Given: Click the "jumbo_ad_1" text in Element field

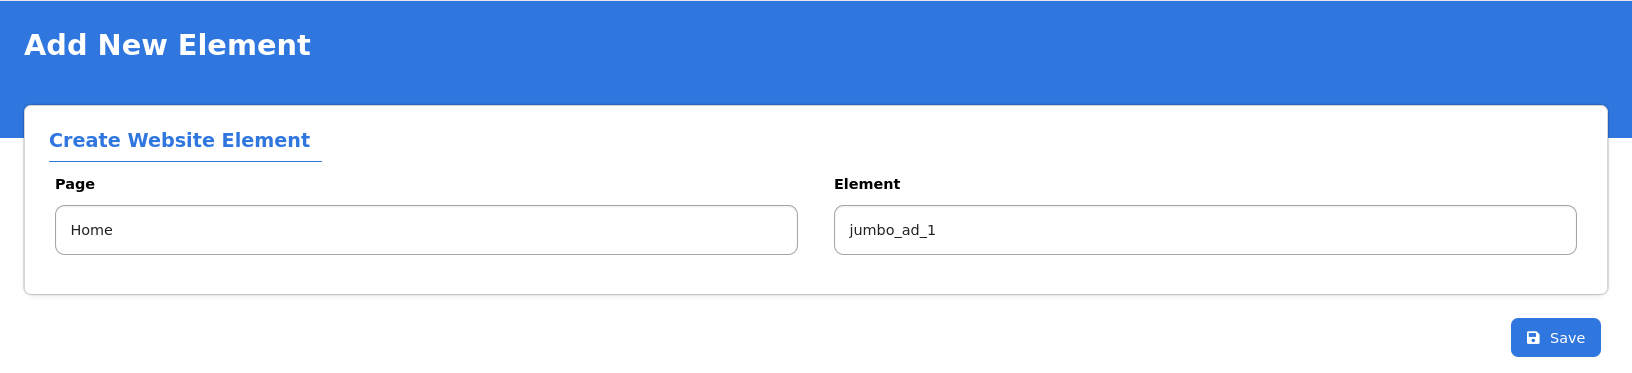Looking at the screenshot, I should pyautogui.click(x=892, y=230).
